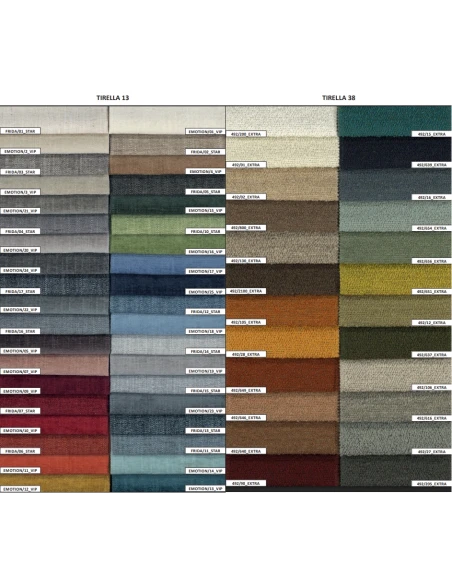Click the TIRELLA 38 heading

[x=338, y=98]
